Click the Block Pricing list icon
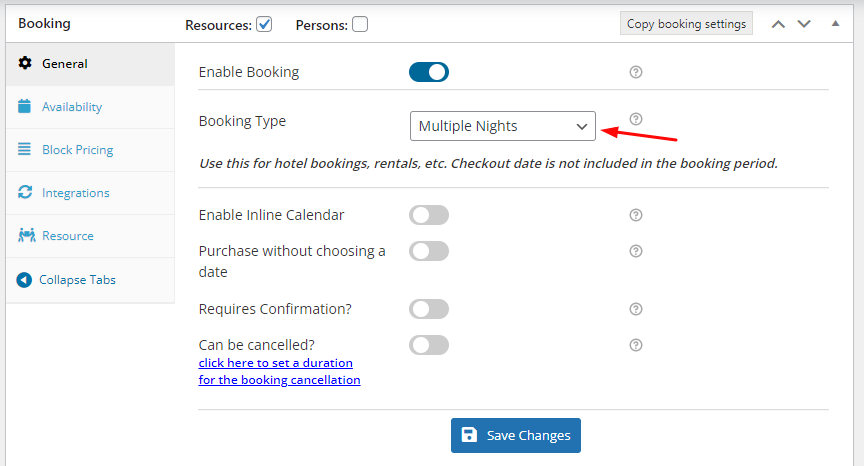The height and width of the screenshot is (466, 864). click(x=24, y=149)
